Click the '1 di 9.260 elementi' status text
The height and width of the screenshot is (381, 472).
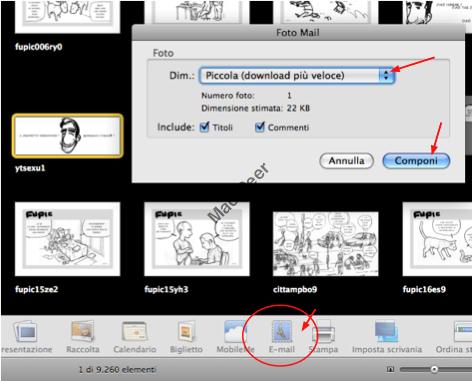(x=117, y=369)
